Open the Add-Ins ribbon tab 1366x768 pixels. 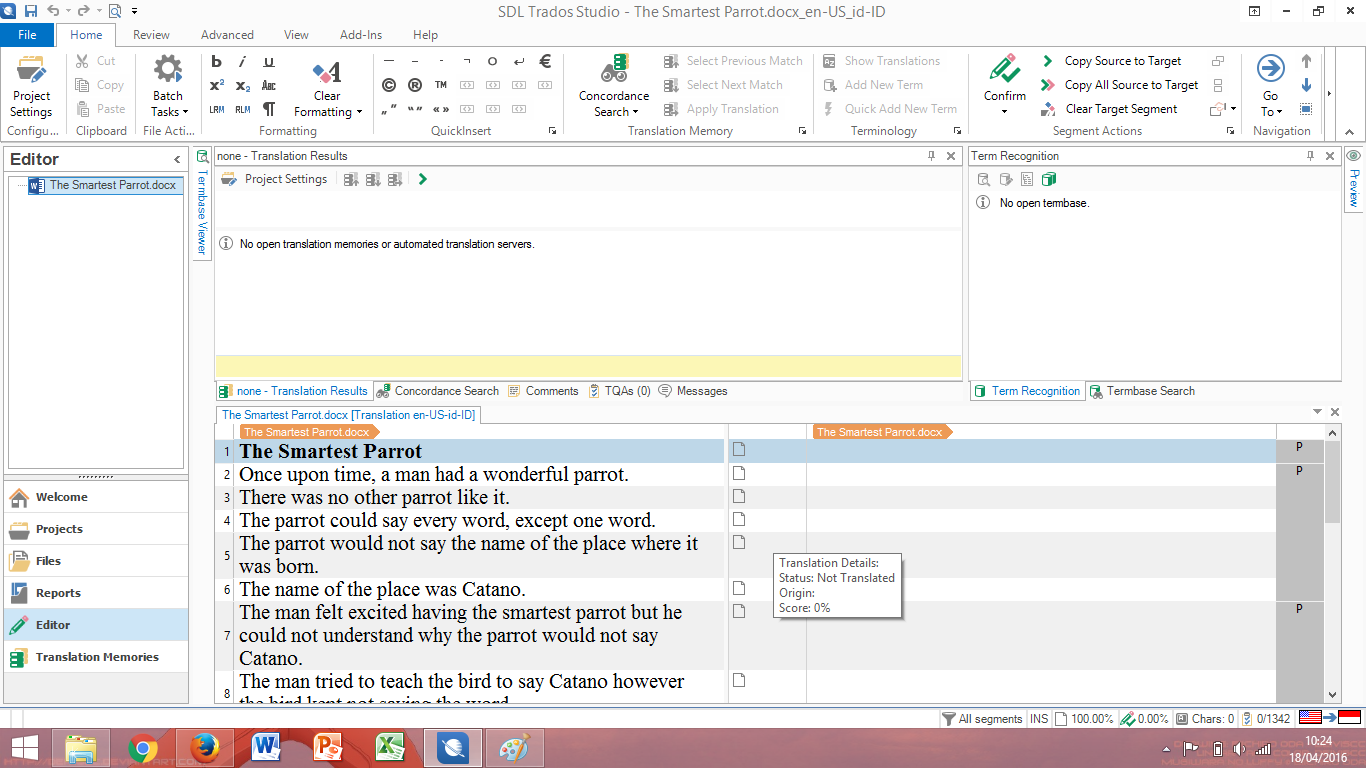click(361, 34)
